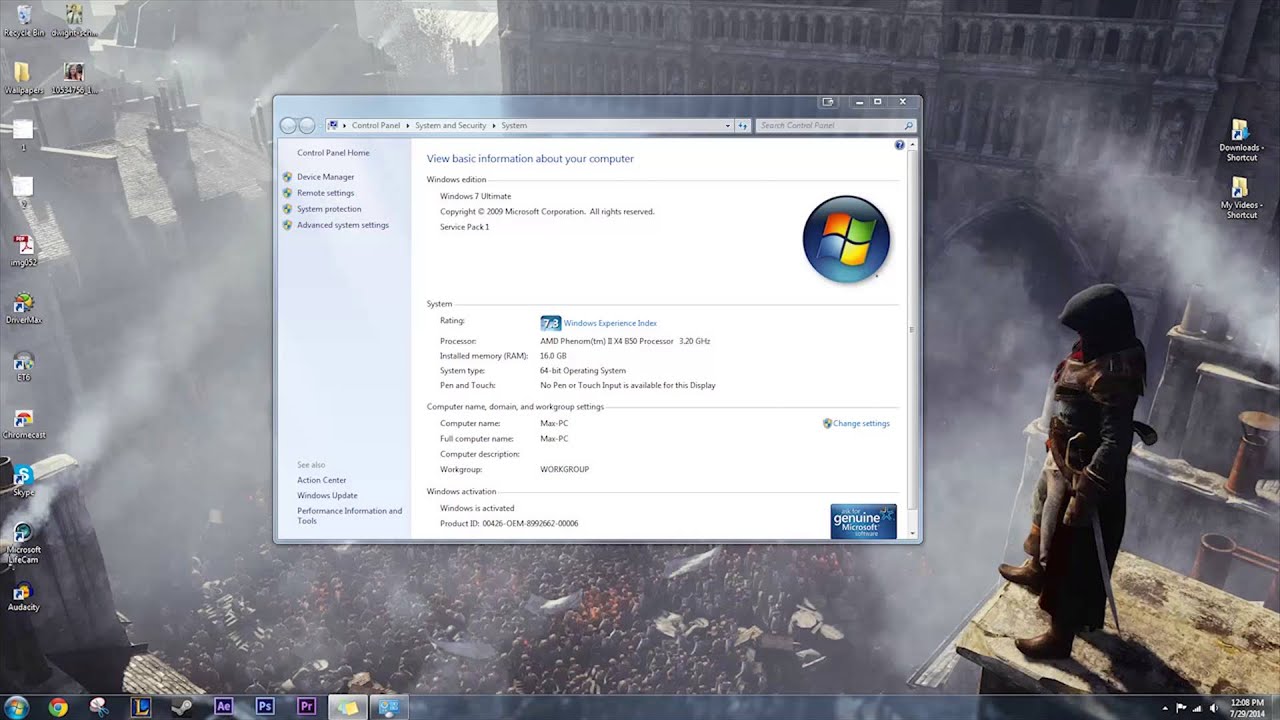The height and width of the screenshot is (720, 1280).
Task: Select the DriverMax desktop icon
Action: pos(23,308)
